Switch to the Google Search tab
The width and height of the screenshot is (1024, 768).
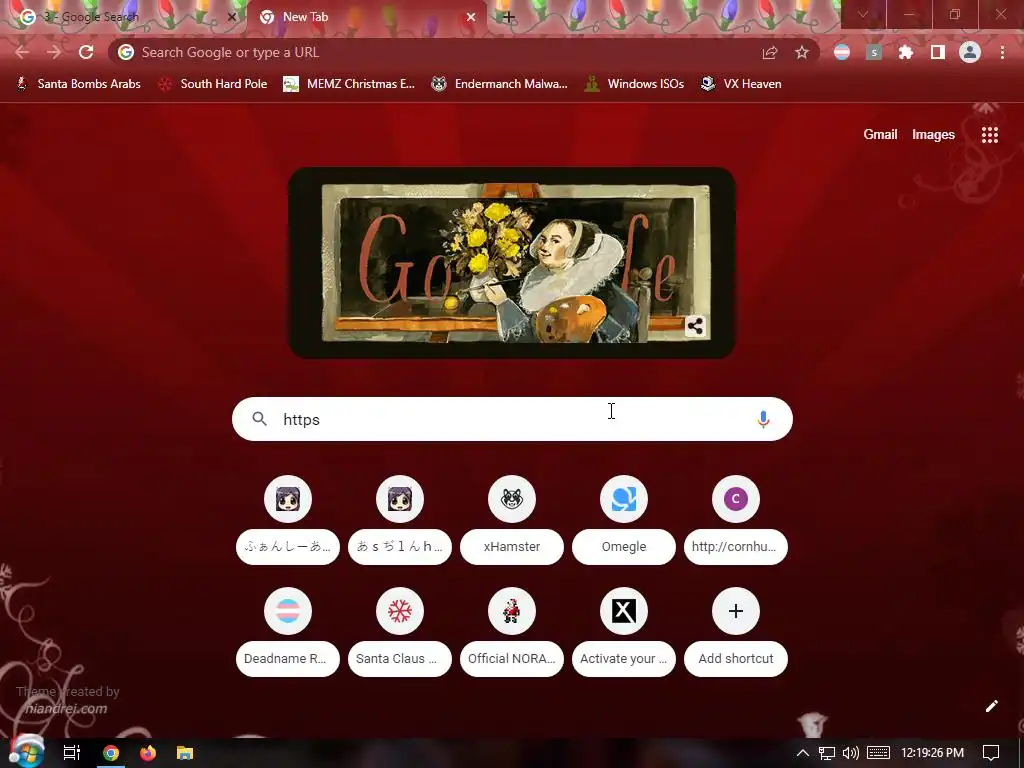(x=124, y=17)
